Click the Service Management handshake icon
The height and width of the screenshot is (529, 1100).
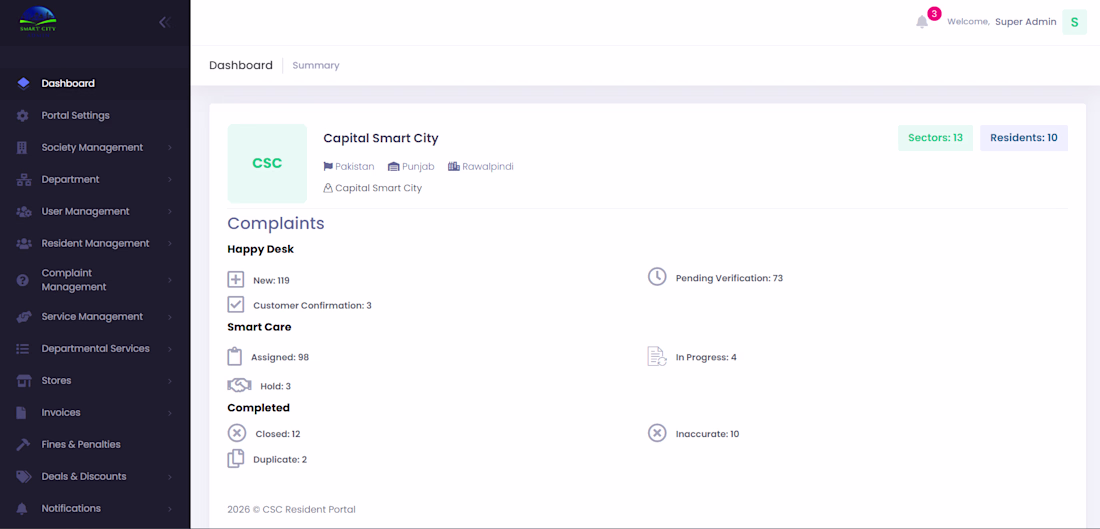pos(24,317)
